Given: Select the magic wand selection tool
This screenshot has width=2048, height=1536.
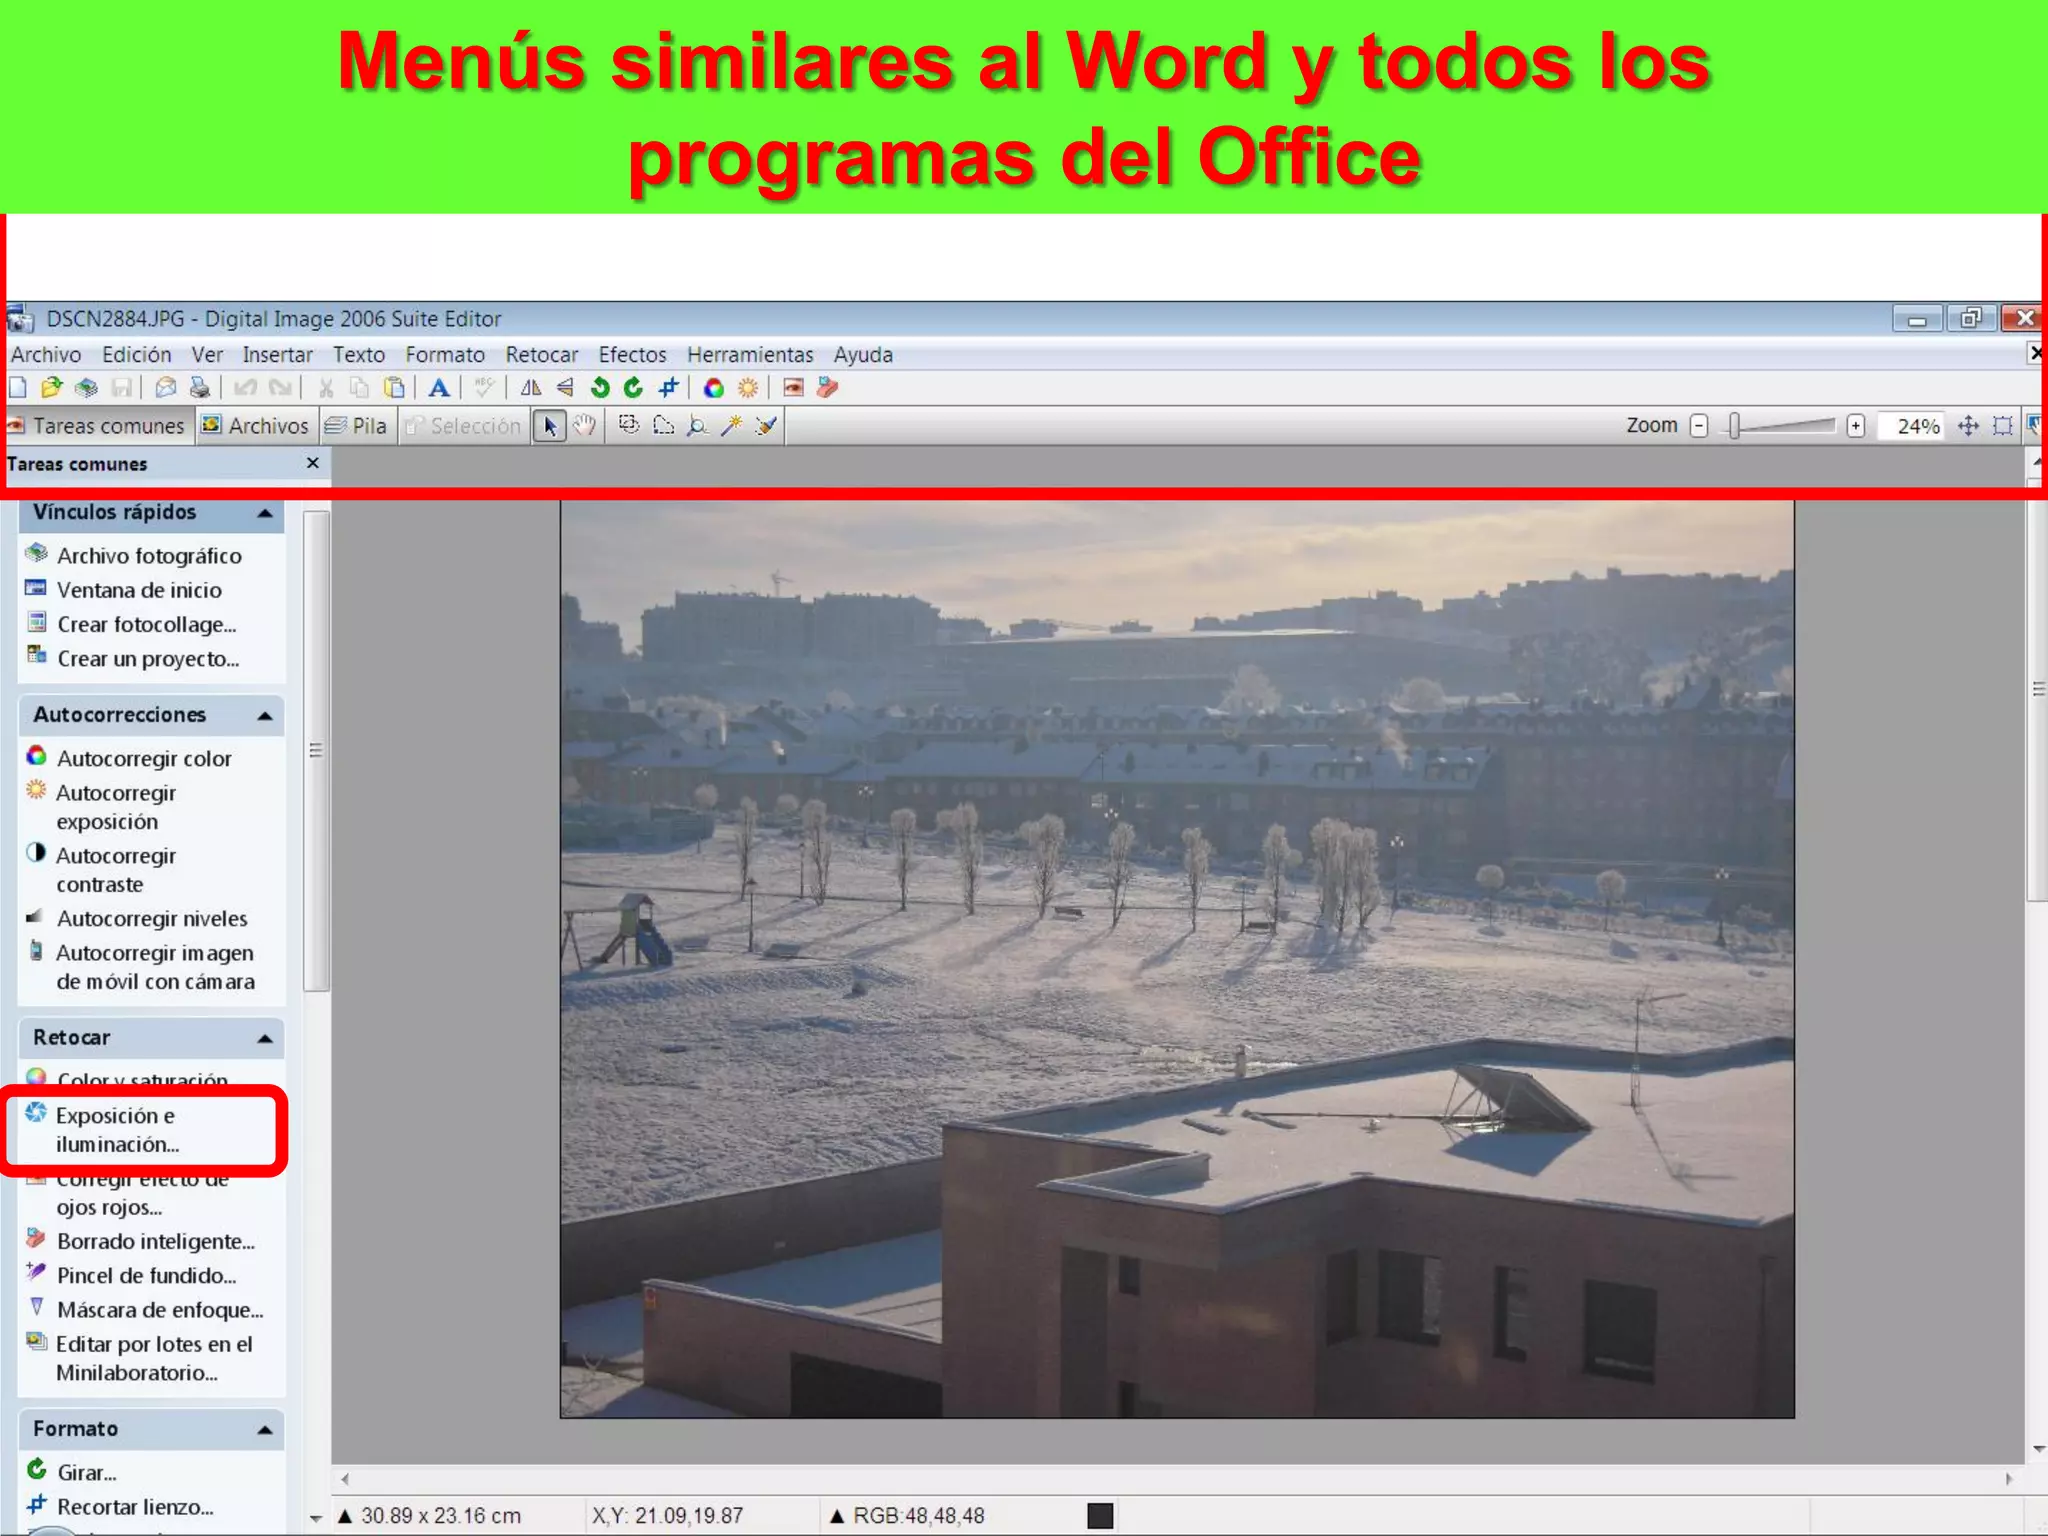Looking at the screenshot, I should 731,426.
